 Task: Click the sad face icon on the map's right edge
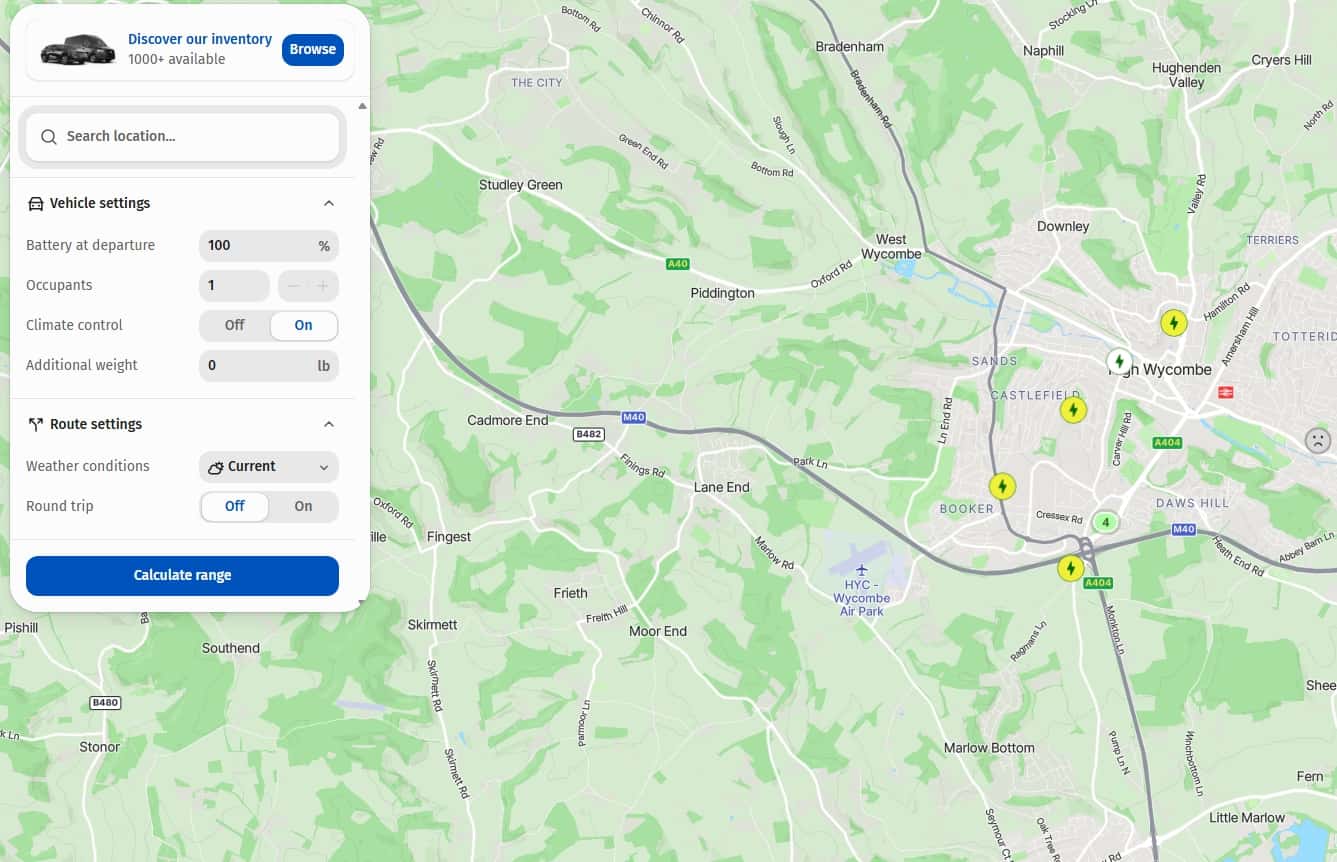pyautogui.click(x=1318, y=439)
